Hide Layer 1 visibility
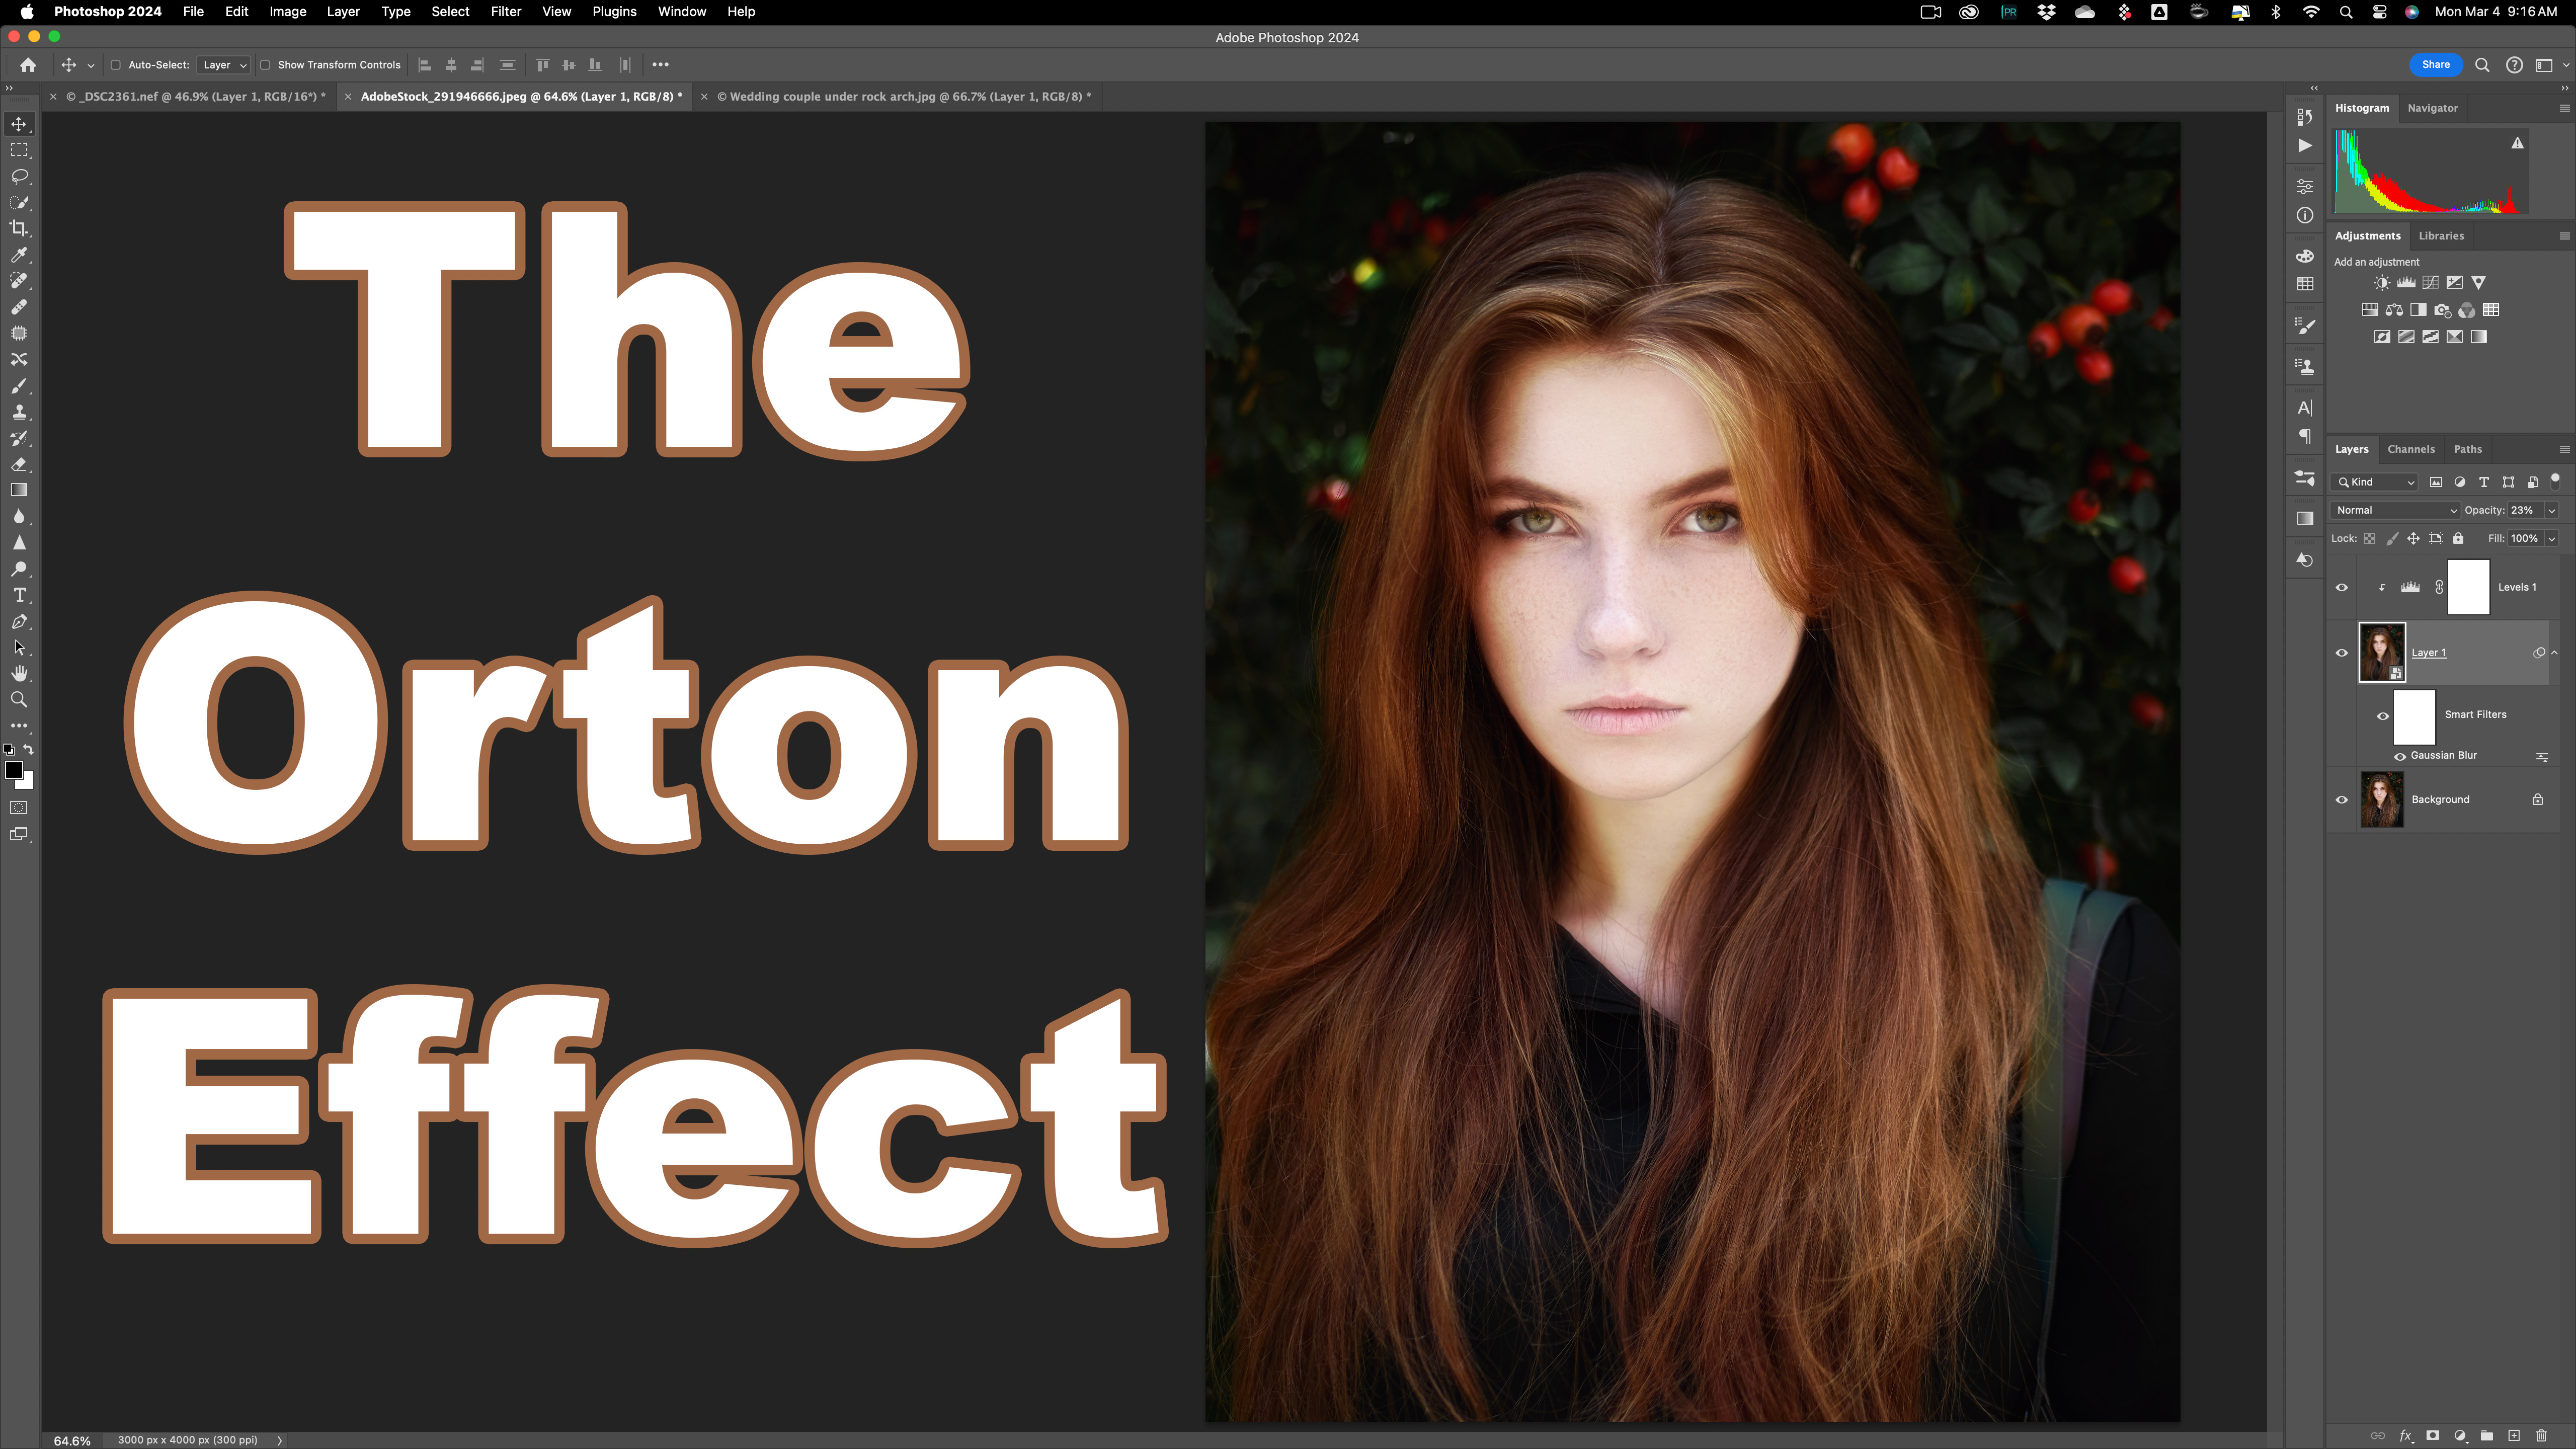Image resolution: width=2576 pixels, height=1449 pixels. [x=2342, y=653]
